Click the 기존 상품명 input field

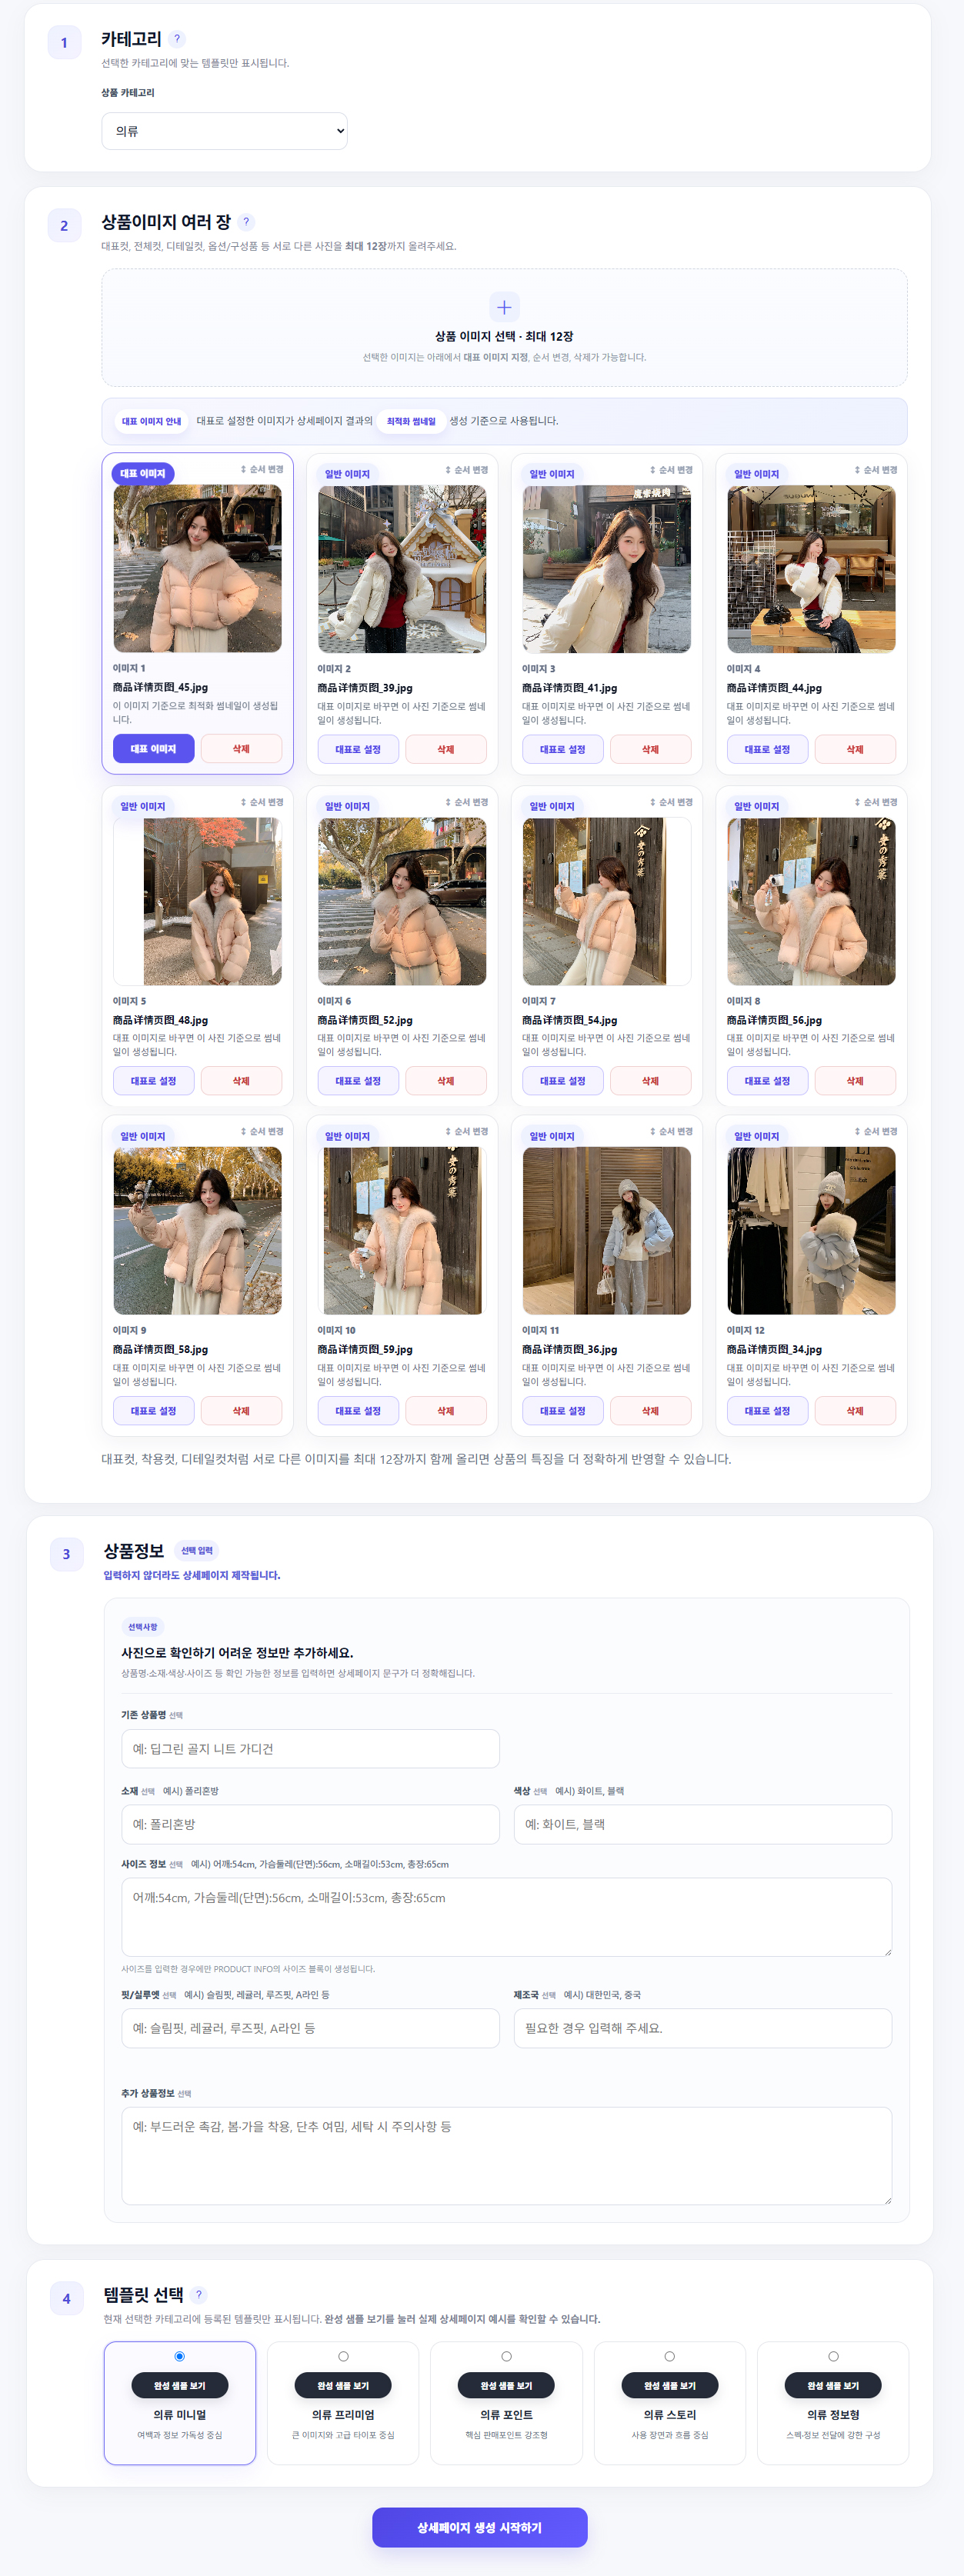[310, 1749]
